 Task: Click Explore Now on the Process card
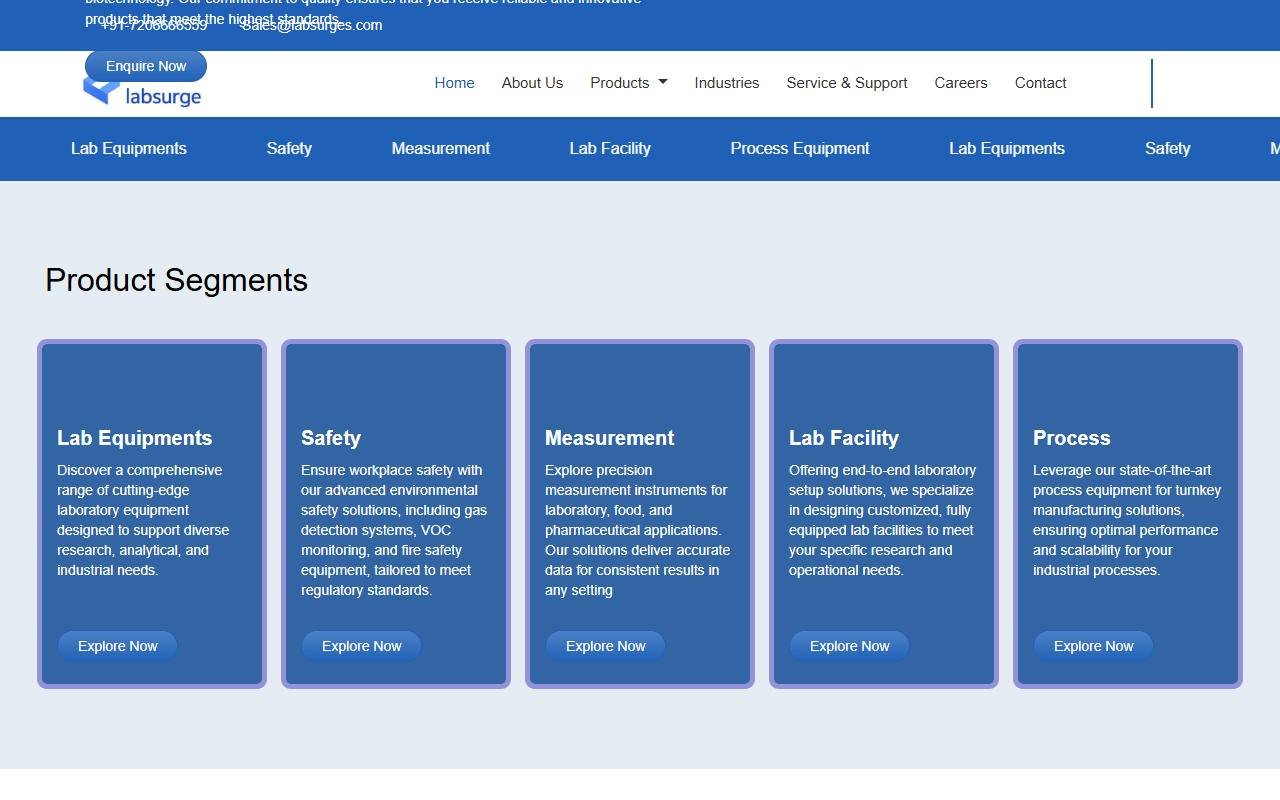point(1093,646)
